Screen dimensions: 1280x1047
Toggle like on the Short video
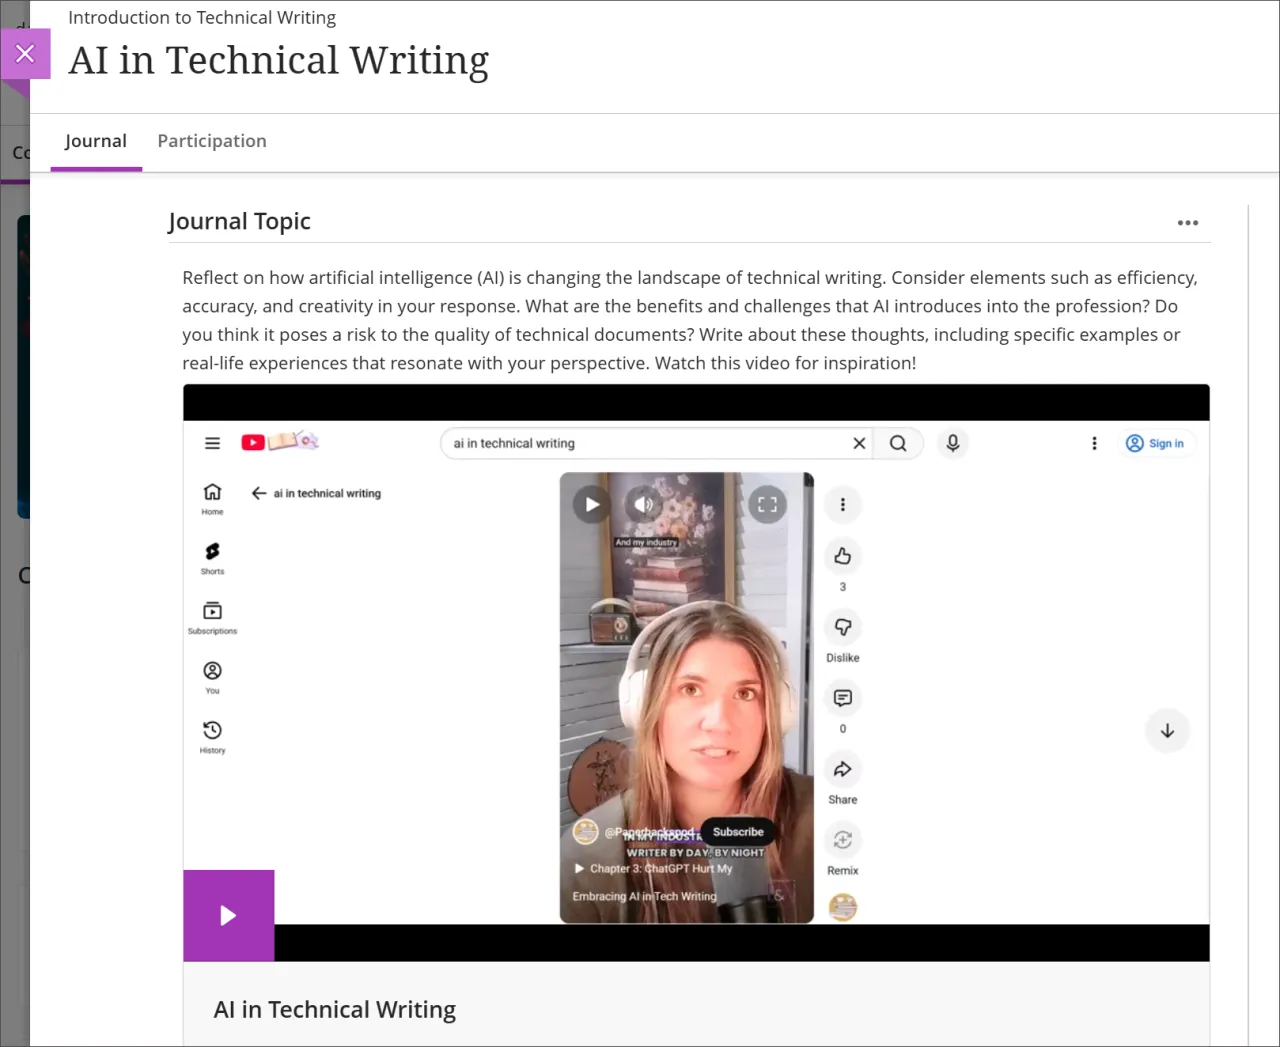(x=842, y=556)
